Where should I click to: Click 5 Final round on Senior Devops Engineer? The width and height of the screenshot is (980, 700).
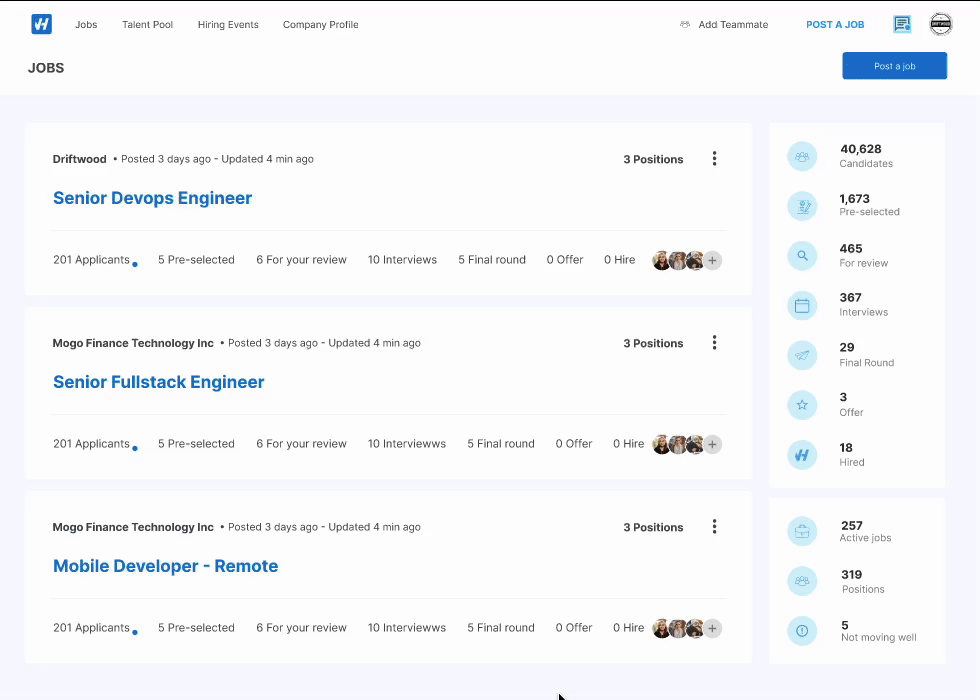click(492, 259)
